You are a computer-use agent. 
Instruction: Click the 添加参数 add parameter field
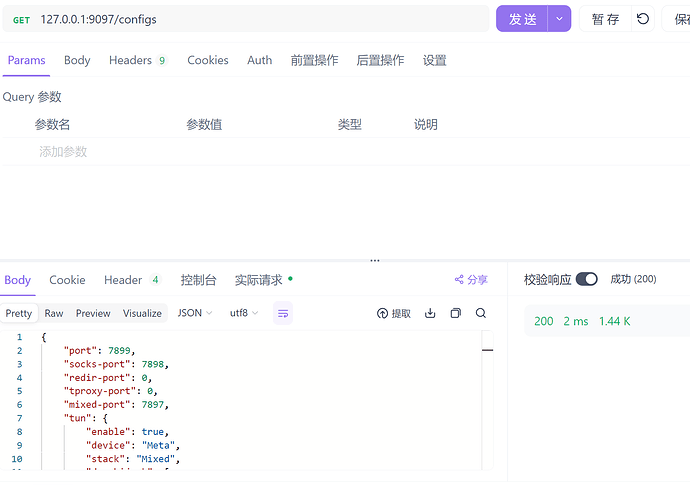tap(63, 152)
